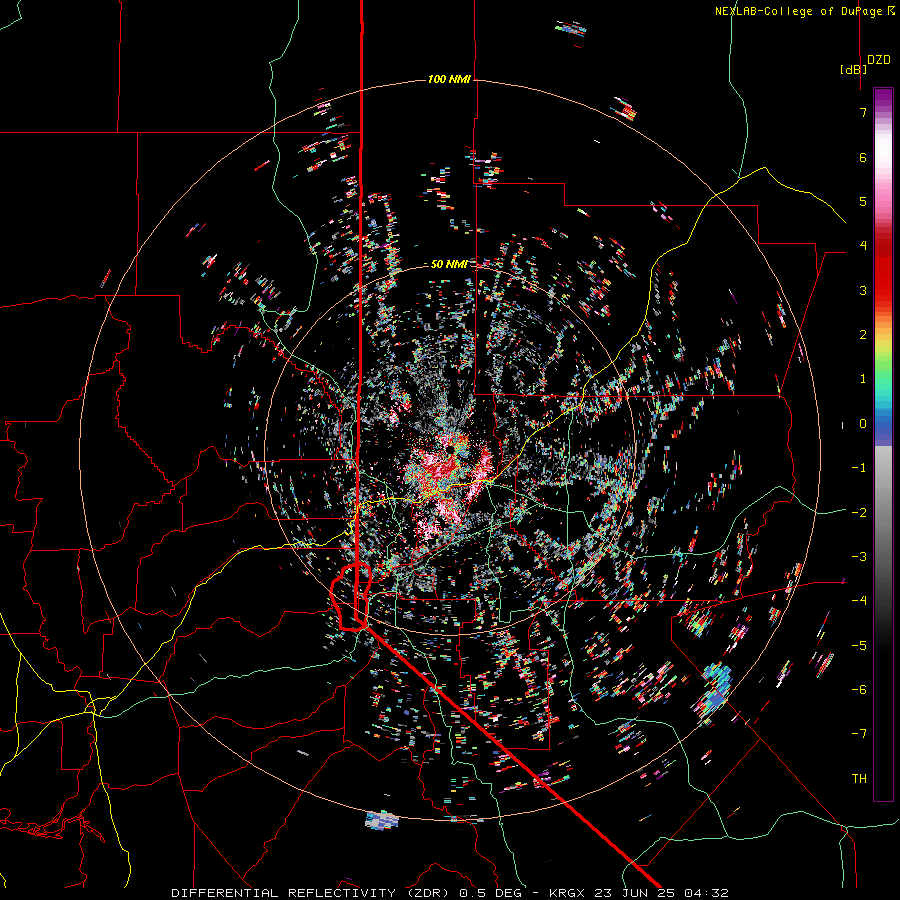This screenshot has width=900, height=900.
Task: Click the '50 NMI' range ring label
Action: pyautogui.click(x=449, y=264)
